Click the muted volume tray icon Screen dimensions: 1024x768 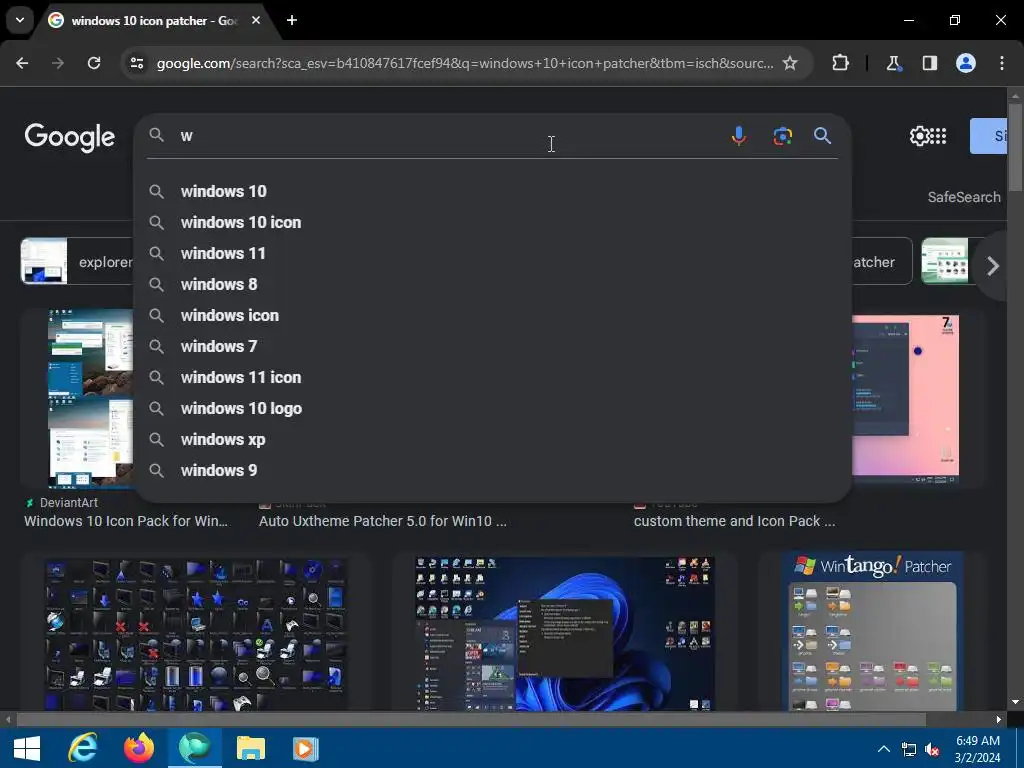click(933, 749)
